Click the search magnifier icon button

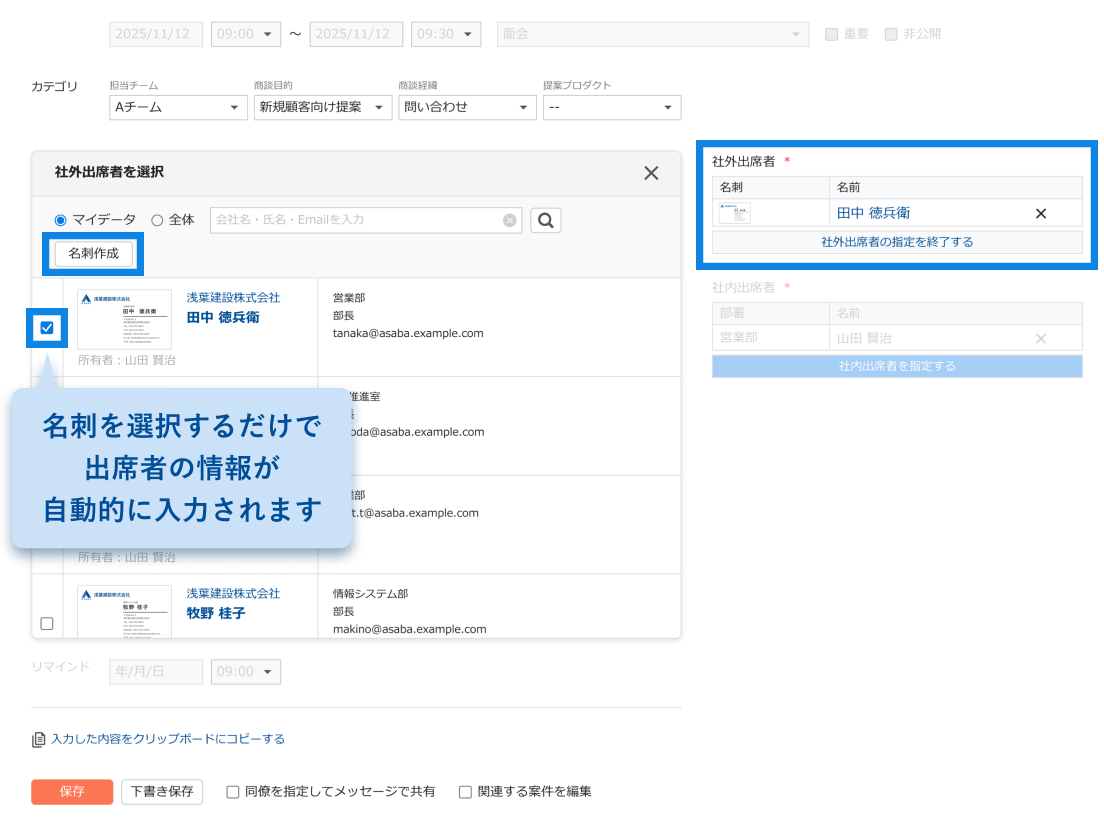[545, 220]
